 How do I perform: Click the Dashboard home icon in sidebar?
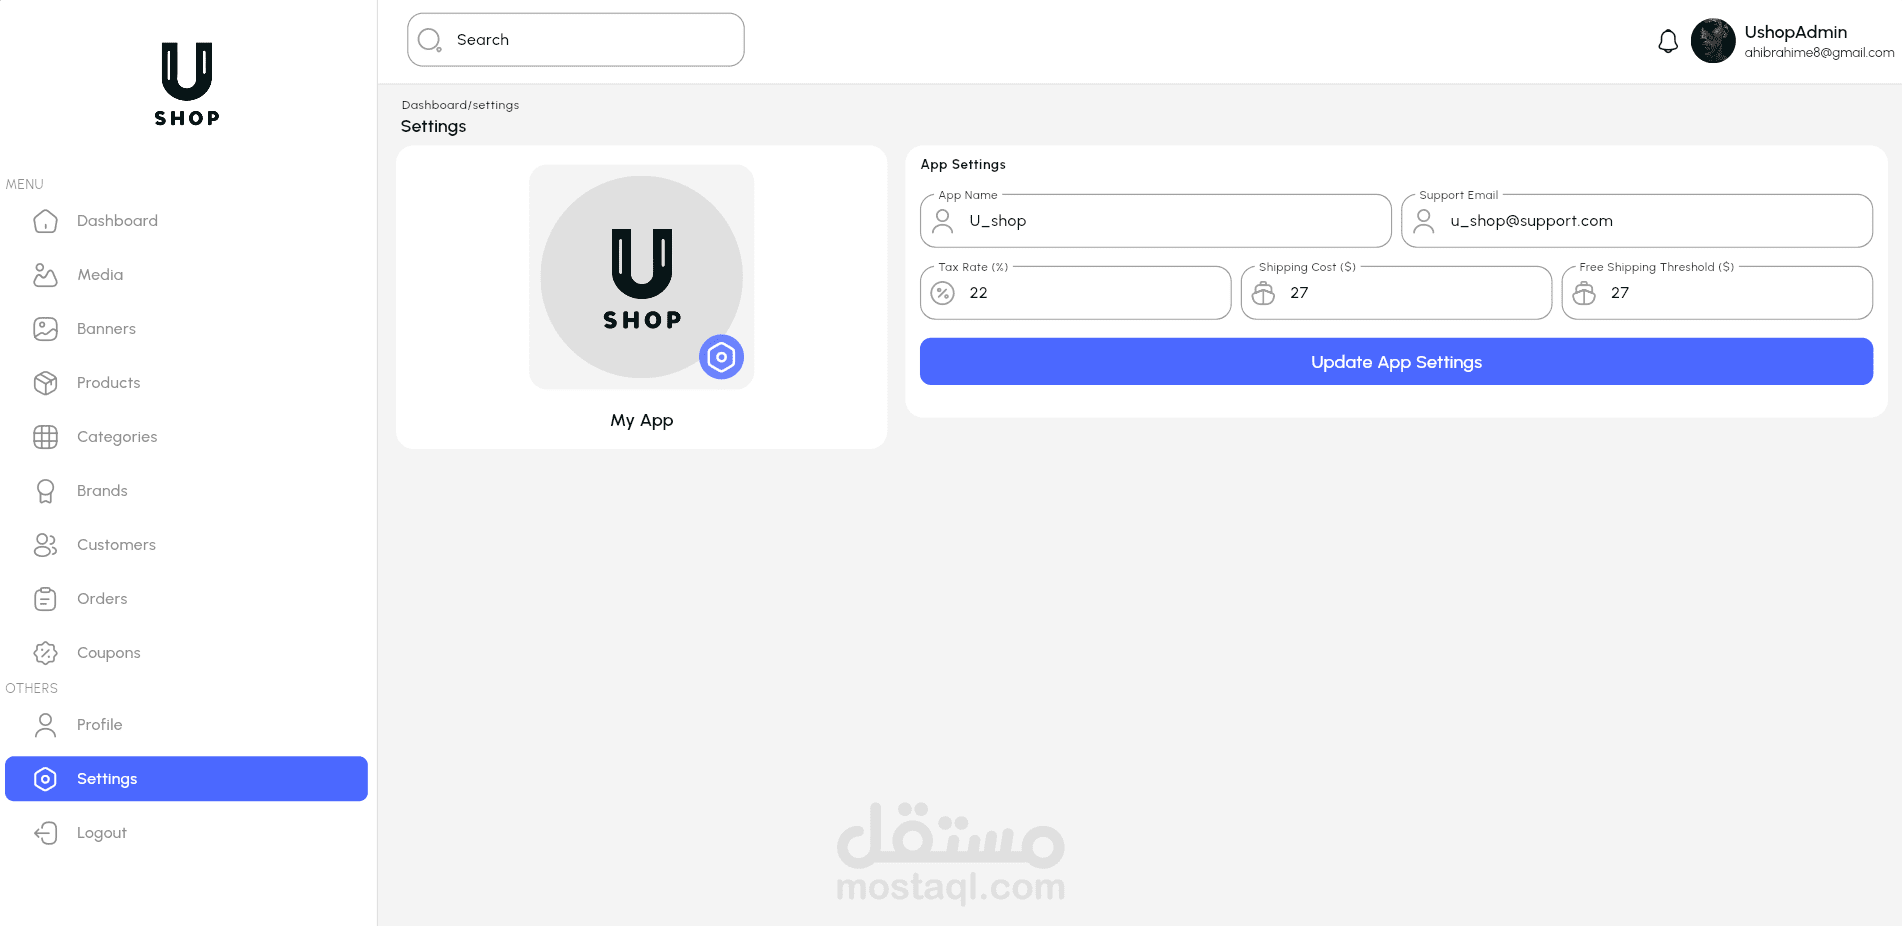click(46, 221)
